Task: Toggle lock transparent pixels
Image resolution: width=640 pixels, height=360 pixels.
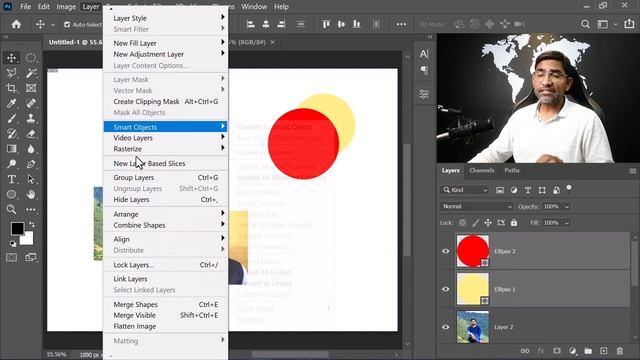Action: pyautogui.click(x=462, y=223)
